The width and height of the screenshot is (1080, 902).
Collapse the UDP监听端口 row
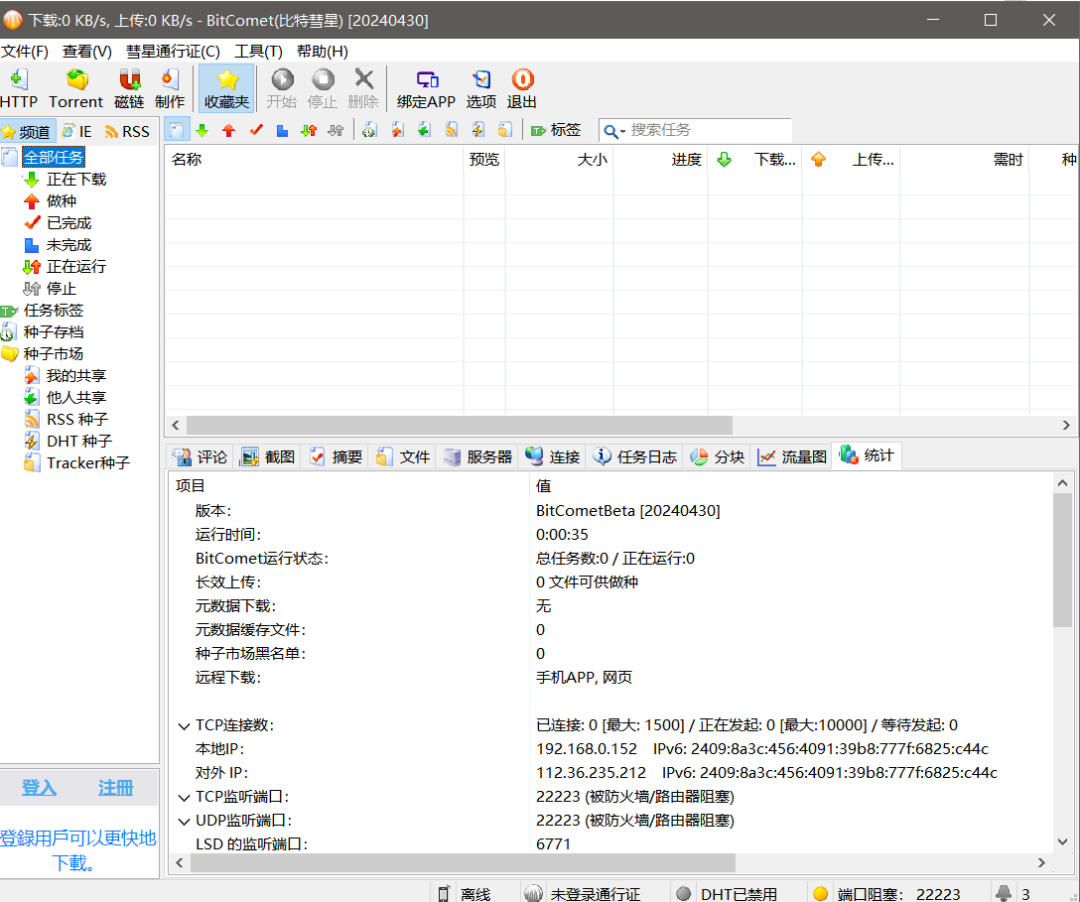point(184,821)
